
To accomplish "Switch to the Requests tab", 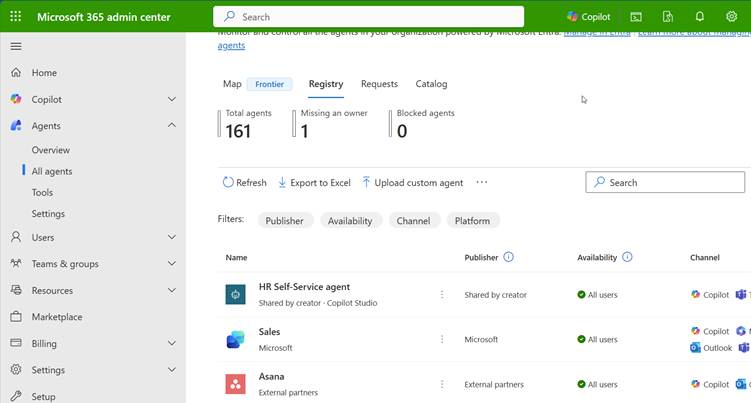I will [379, 84].
